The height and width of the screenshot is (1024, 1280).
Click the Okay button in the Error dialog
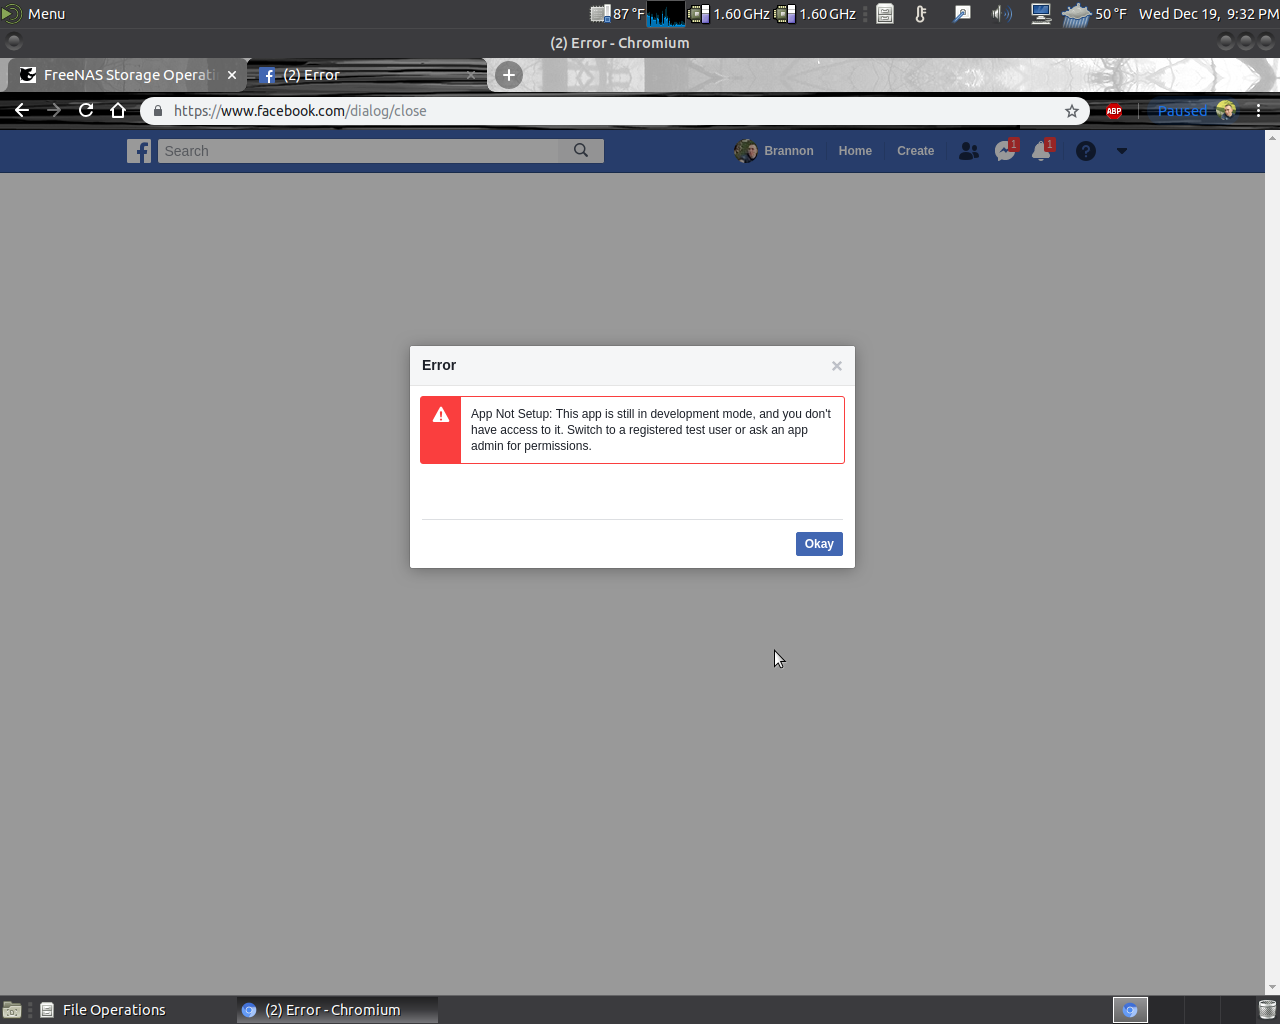point(819,544)
